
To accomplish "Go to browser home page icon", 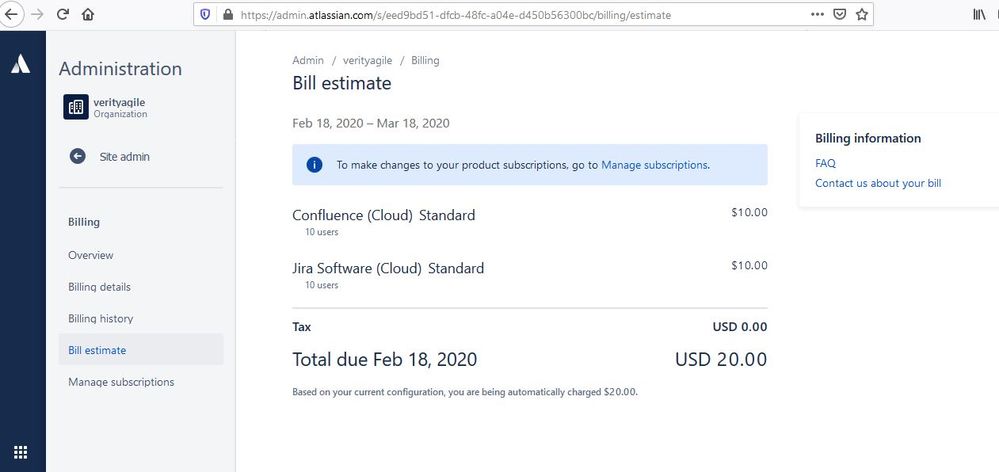I will 88,15.
